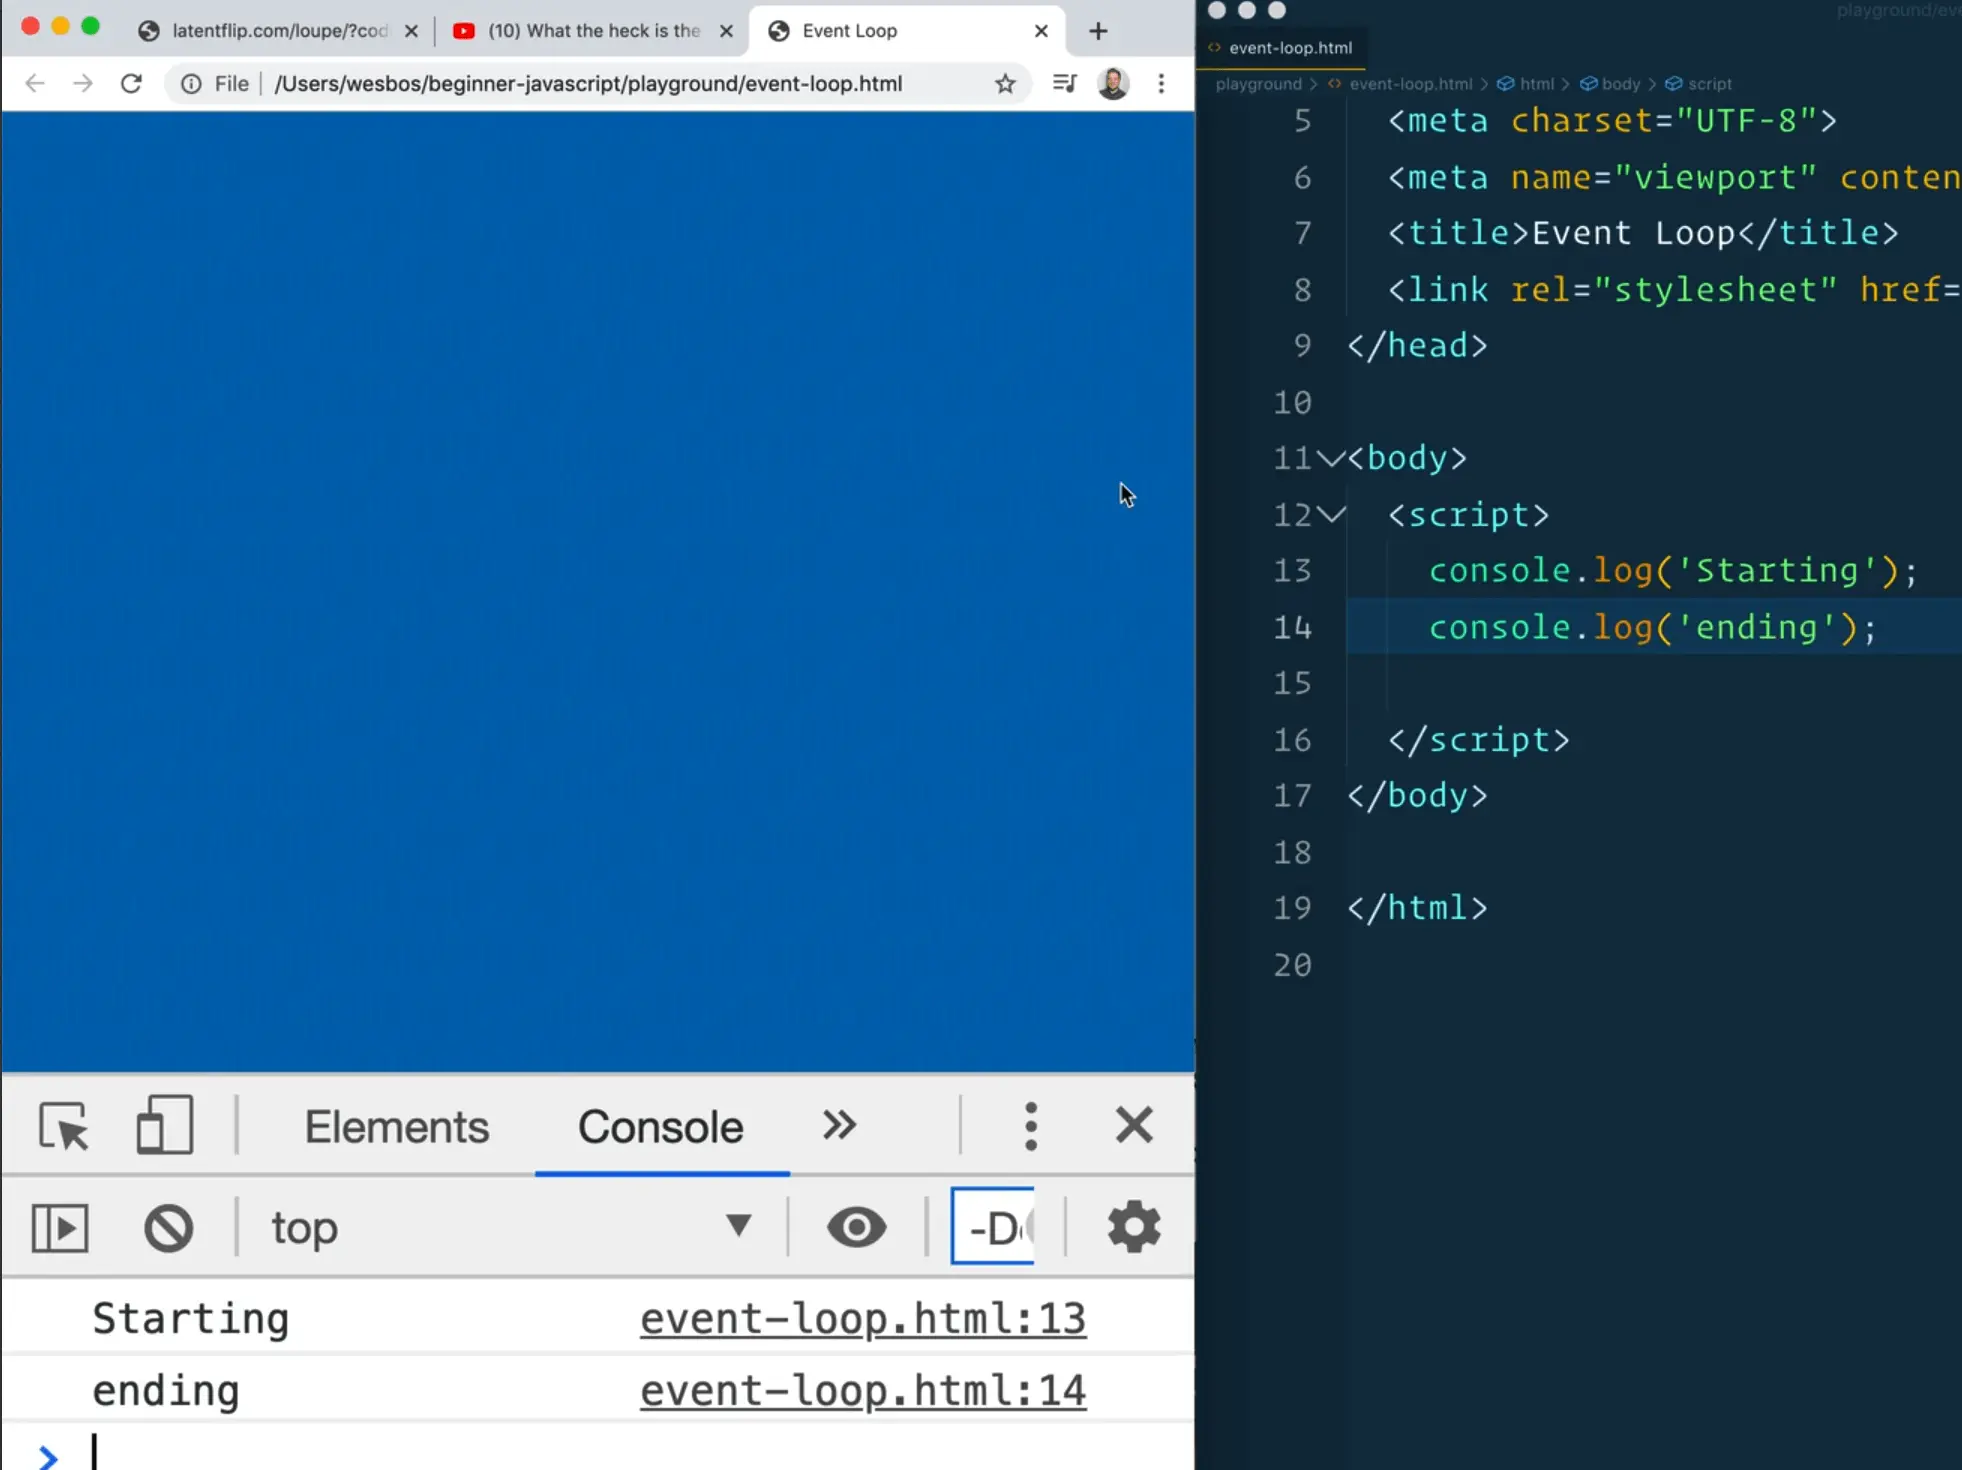The height and width of the screenshot is (1470, 1962).
Task: Switch to the Elements tab
Action: (x=396, y=1127)
